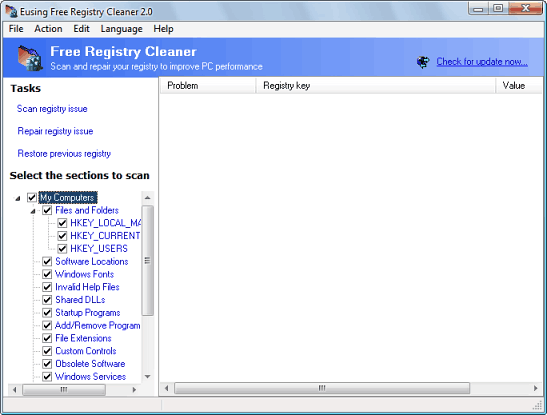Click tree vertical scrollbar thumb

click(x=148, y=260)
